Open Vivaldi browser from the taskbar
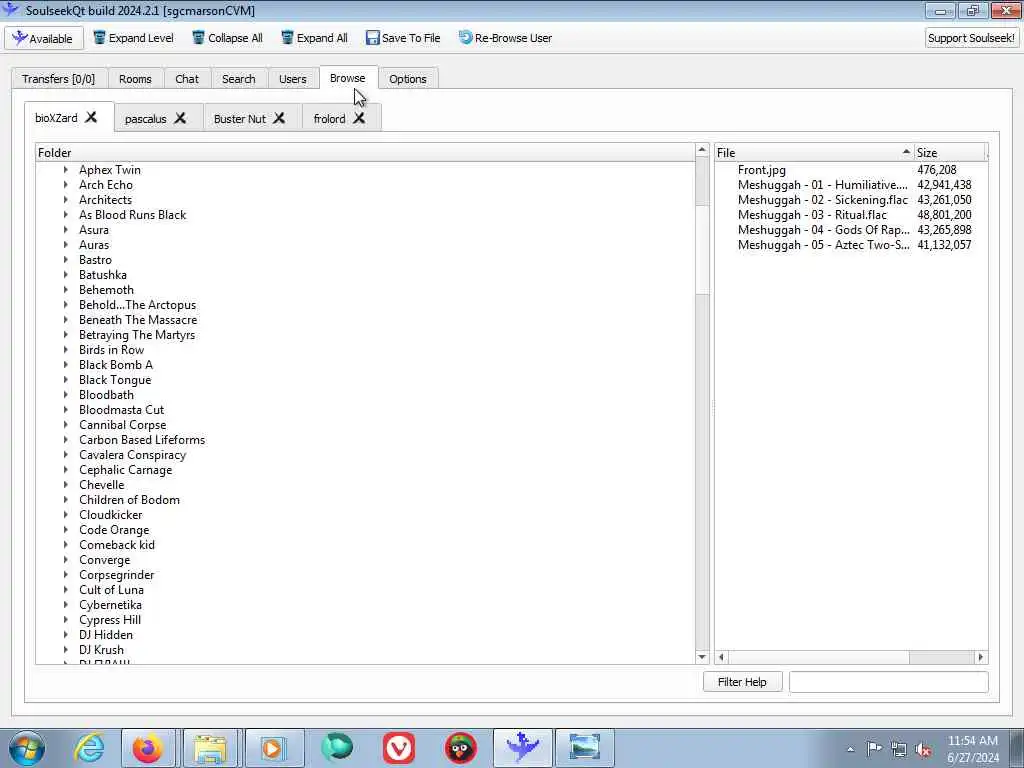The image size is (1024, 768). [398, 748]
